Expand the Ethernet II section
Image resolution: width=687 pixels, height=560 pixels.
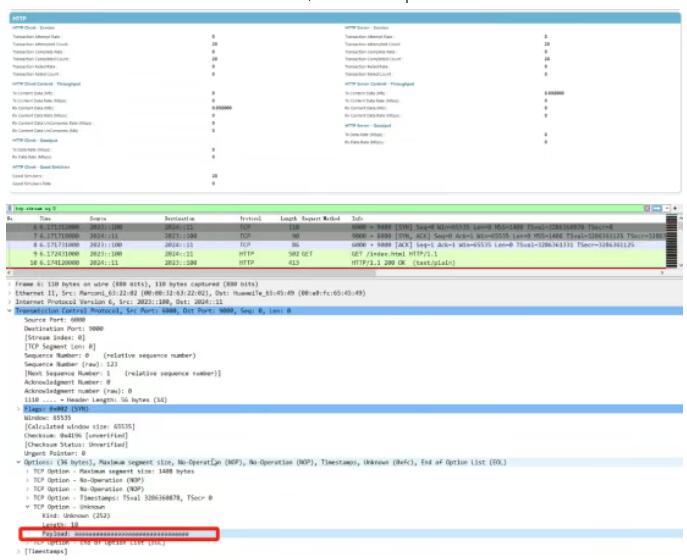(11, 293)
